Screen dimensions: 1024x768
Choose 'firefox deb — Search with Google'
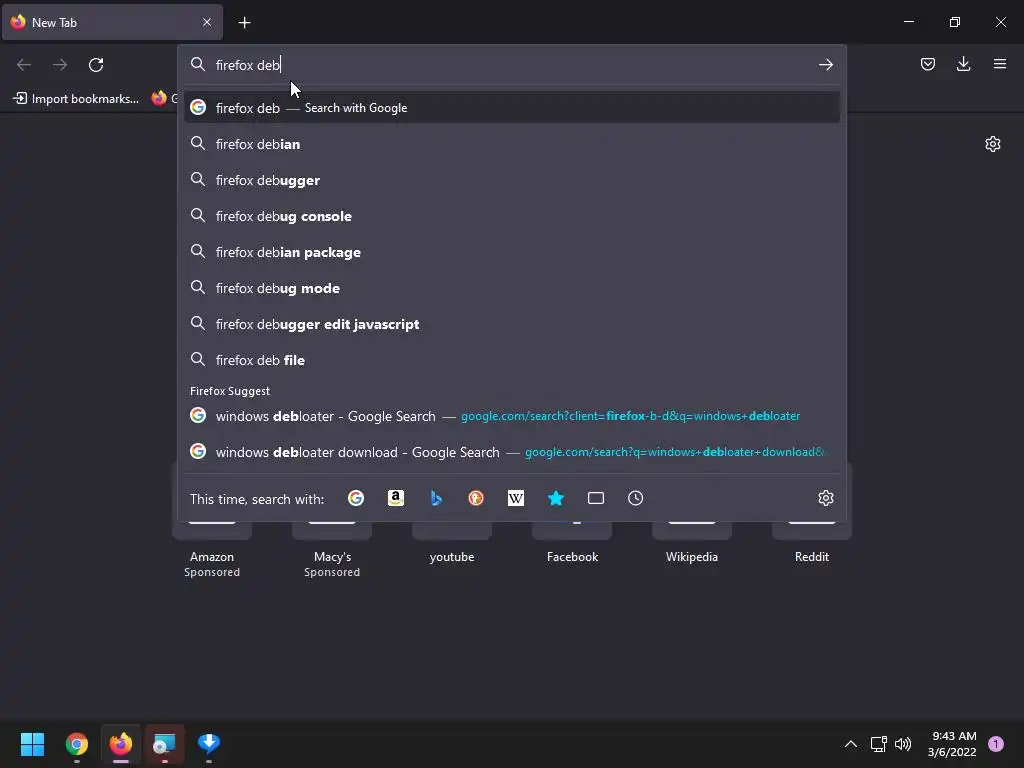(512, 108)
